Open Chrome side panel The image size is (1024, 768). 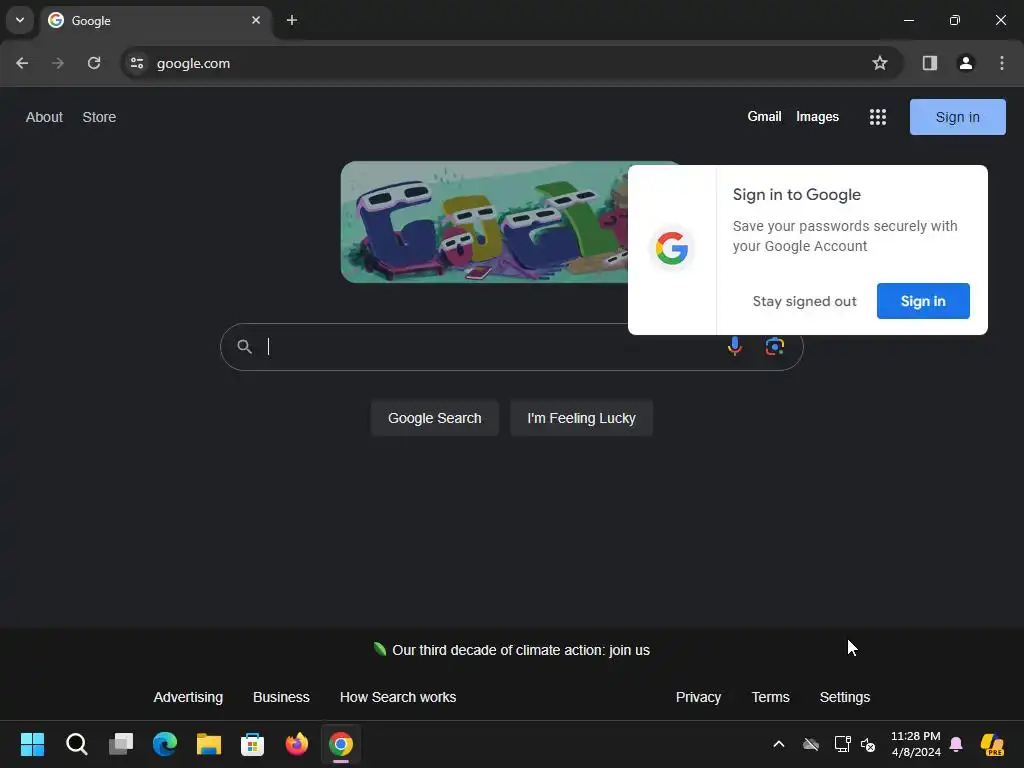point(930,63)
